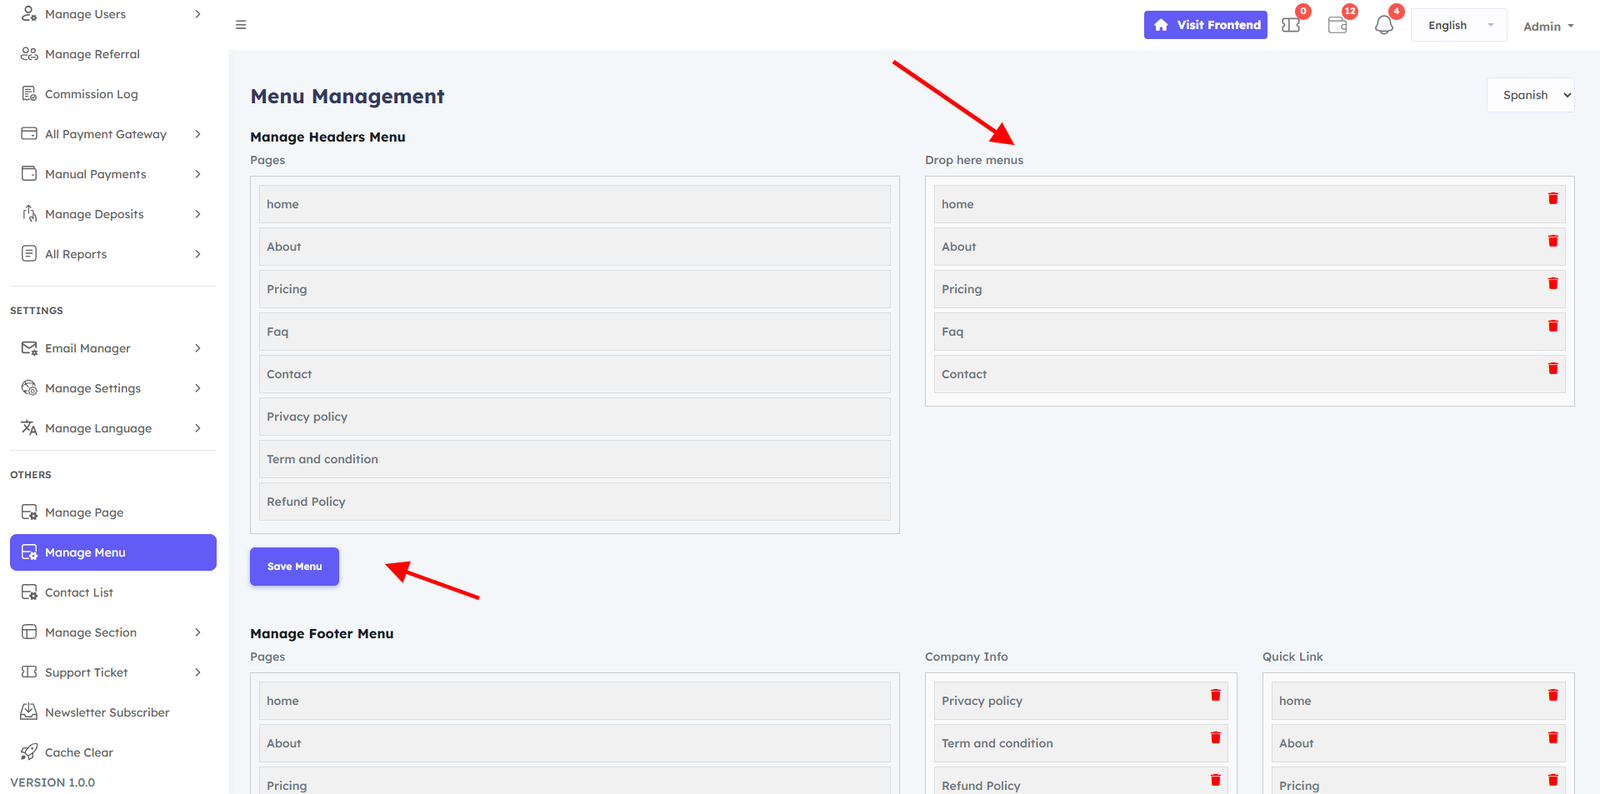Remove About from Quick Link list
This screenshot has height=794, width=1600.
click(x=1553, y=738)
